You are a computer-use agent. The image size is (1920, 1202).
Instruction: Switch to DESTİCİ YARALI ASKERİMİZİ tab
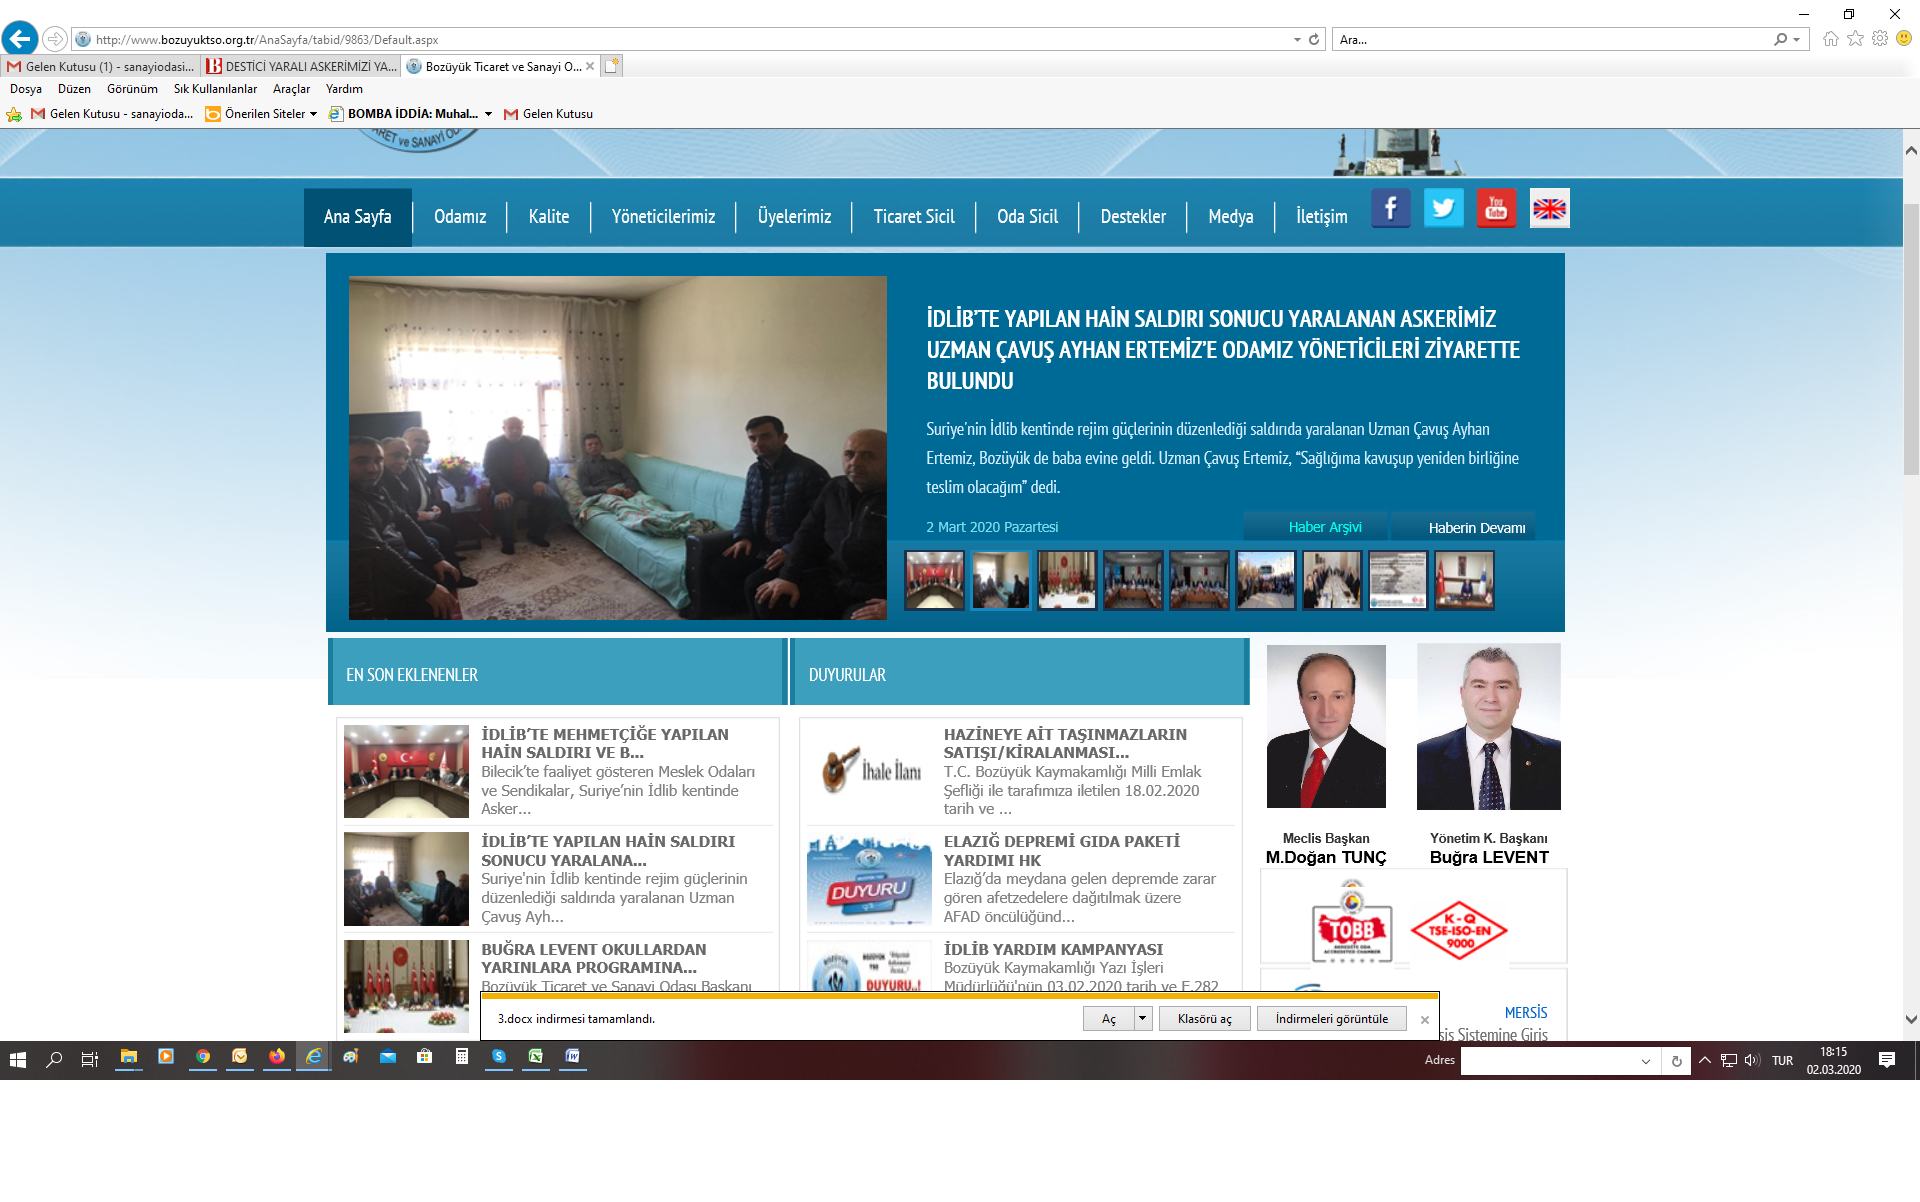301,67
